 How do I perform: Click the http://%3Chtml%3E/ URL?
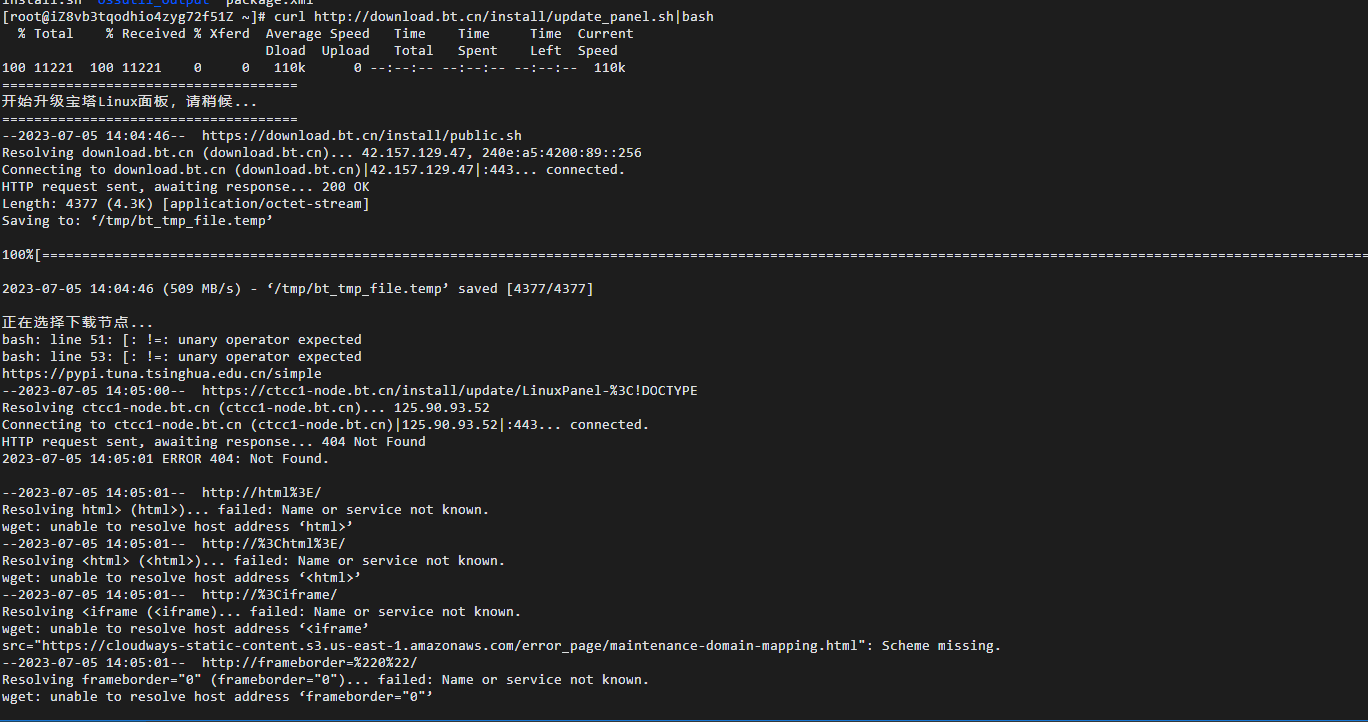273,544
